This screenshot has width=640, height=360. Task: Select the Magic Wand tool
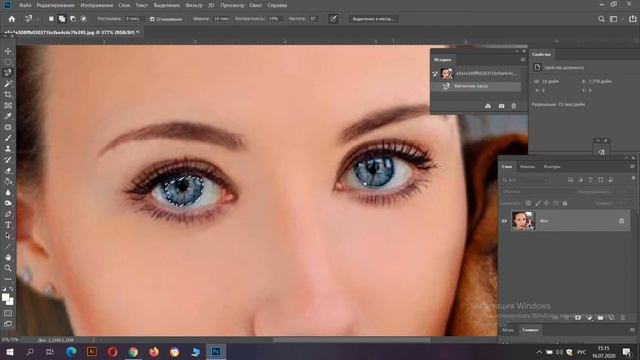(x=8, y=84)
